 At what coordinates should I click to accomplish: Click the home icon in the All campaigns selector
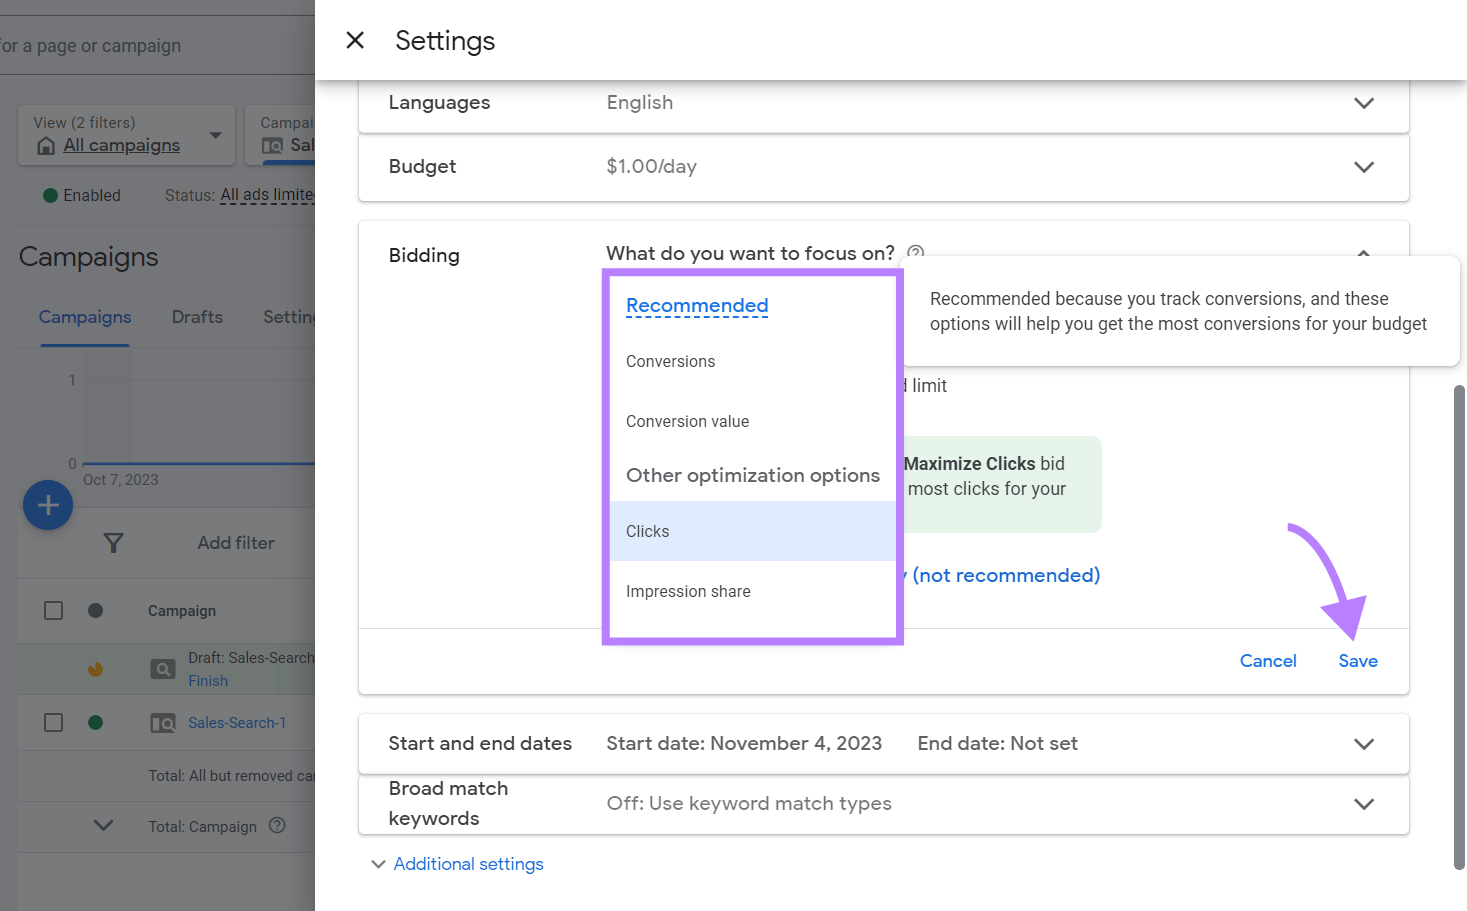(45, 145)
